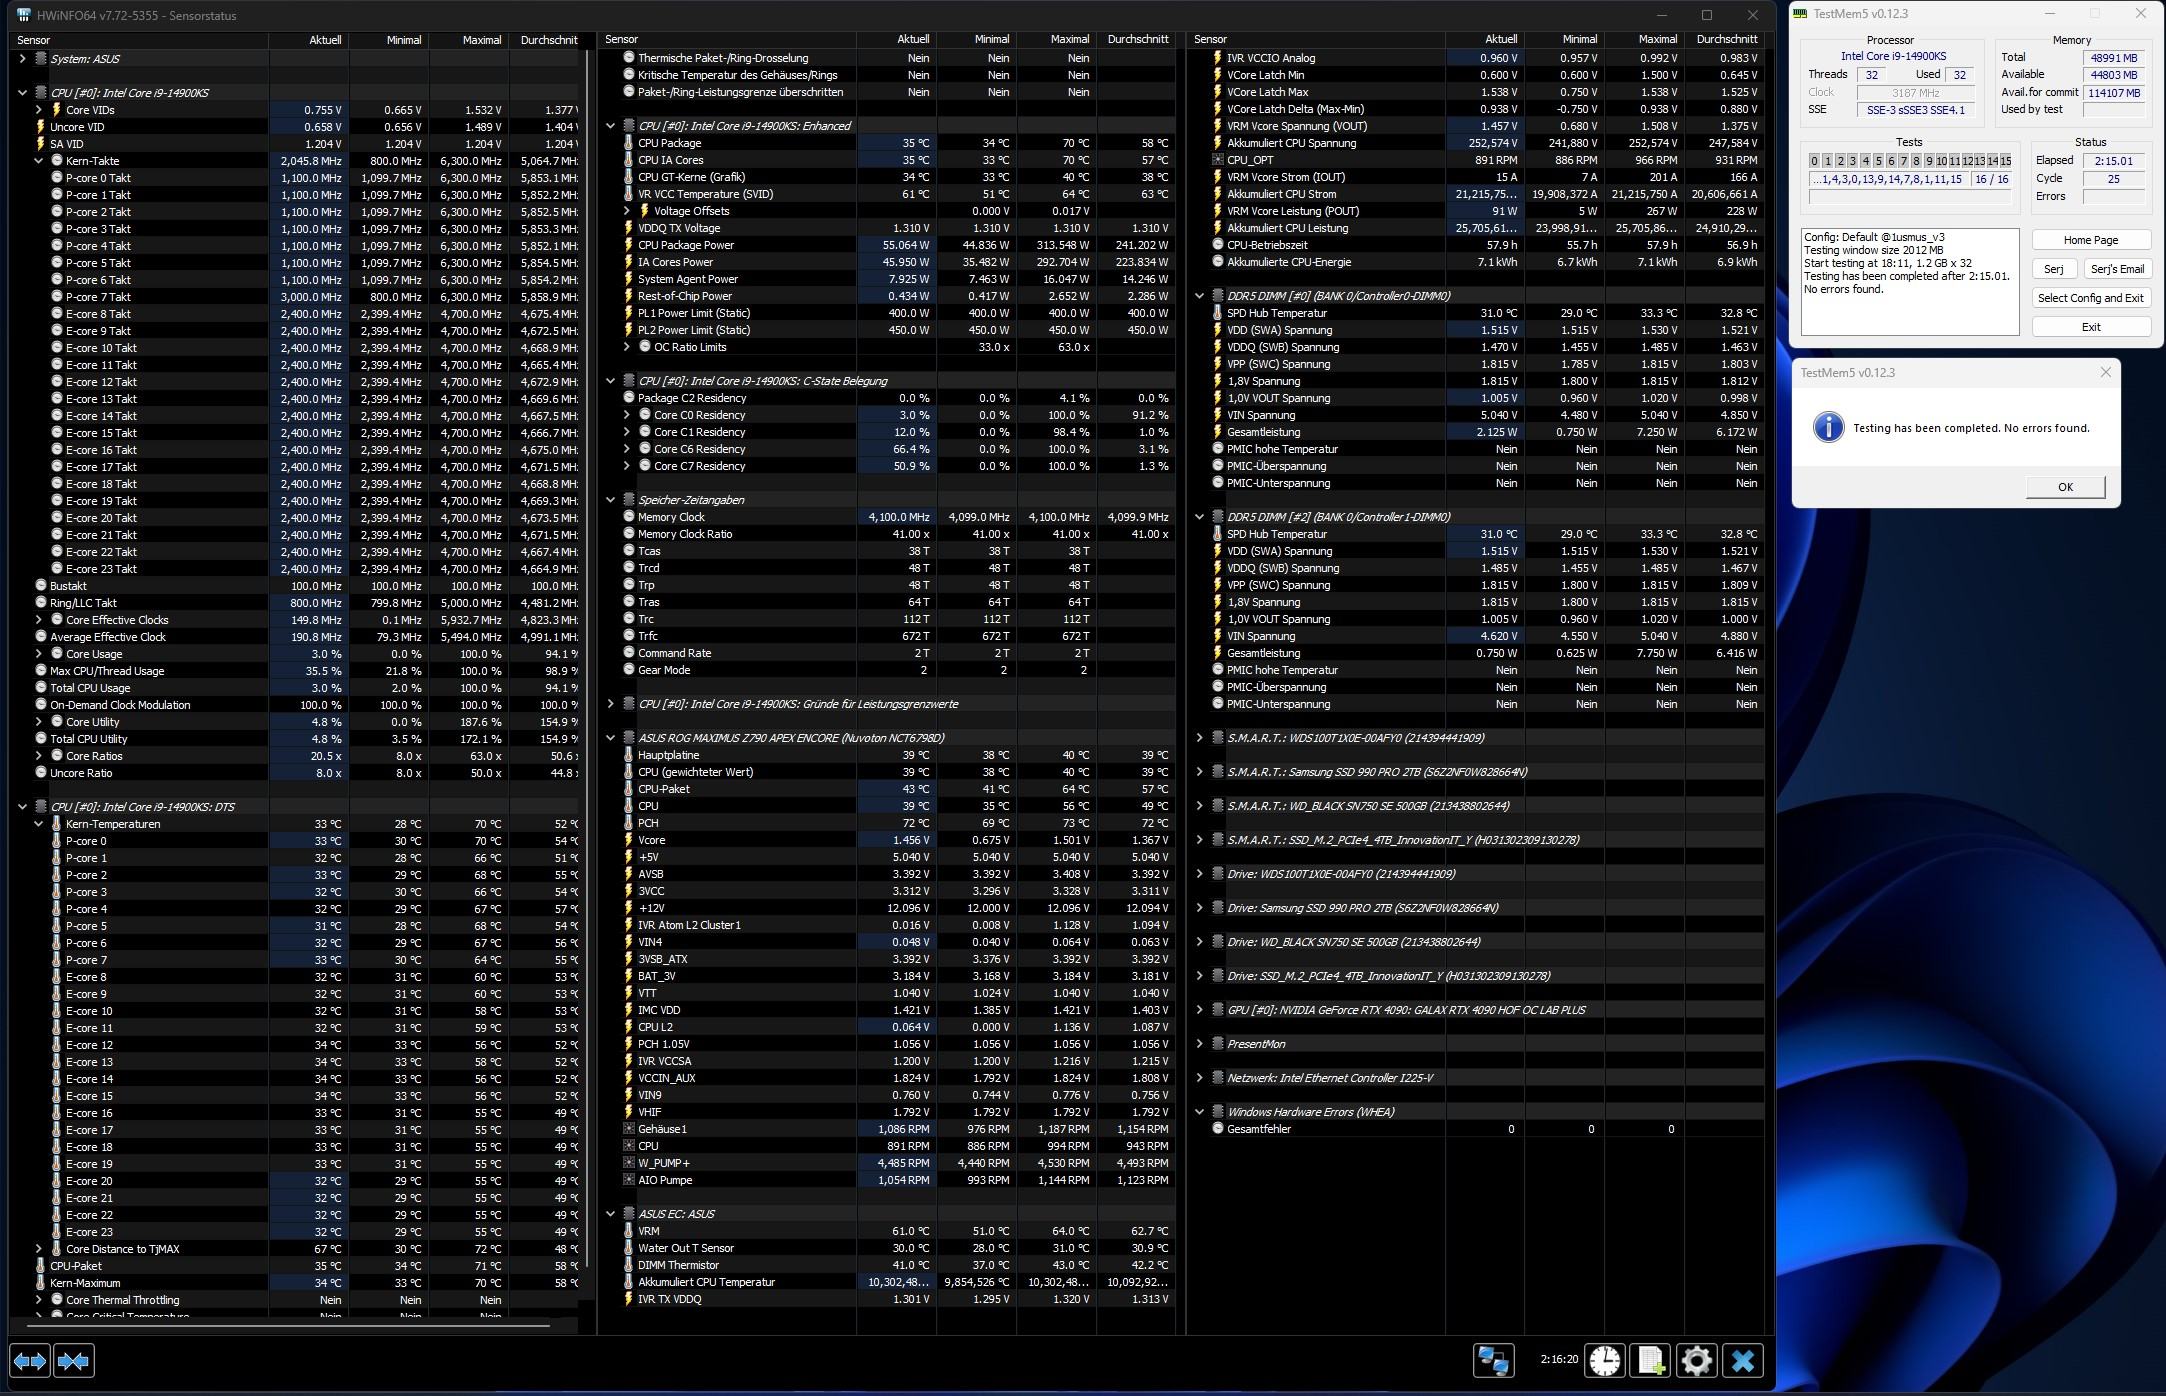Screen dimensions: 2166x1396
Task: Click the blue X close sensors icon
Action: pos(1743,1361)
